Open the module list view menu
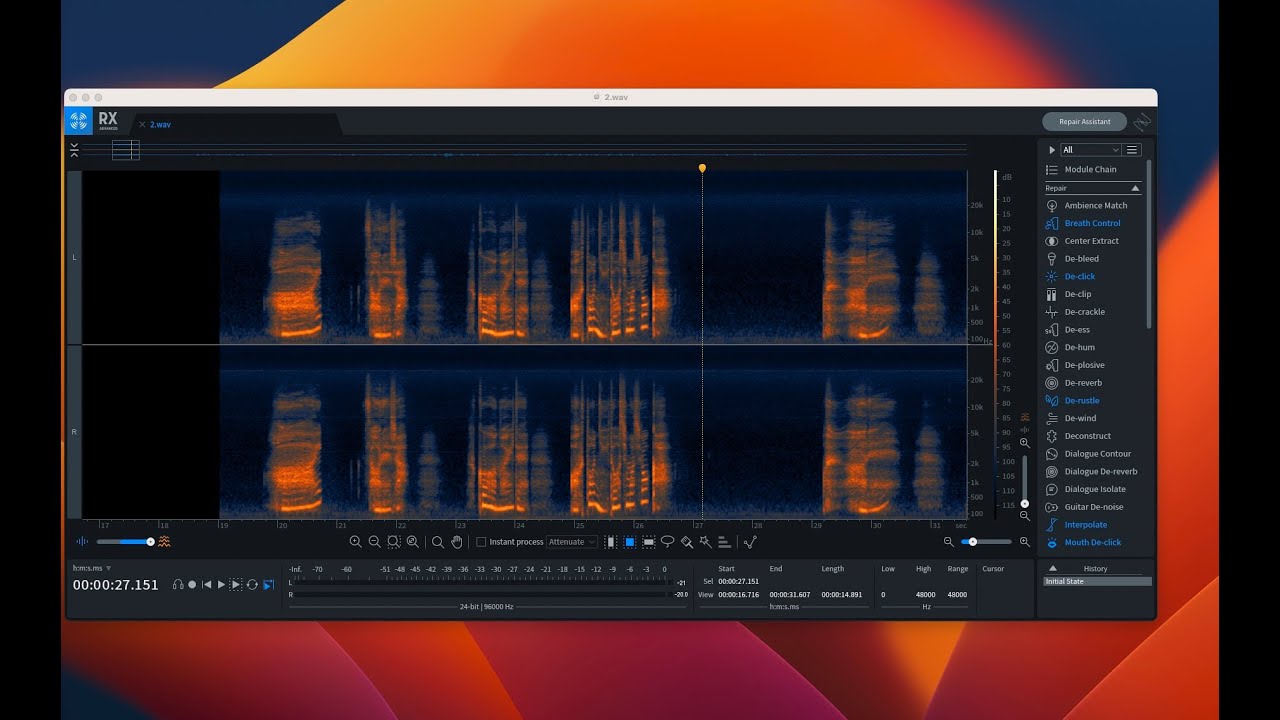The image size is (1280, 720). [1132, 150]
